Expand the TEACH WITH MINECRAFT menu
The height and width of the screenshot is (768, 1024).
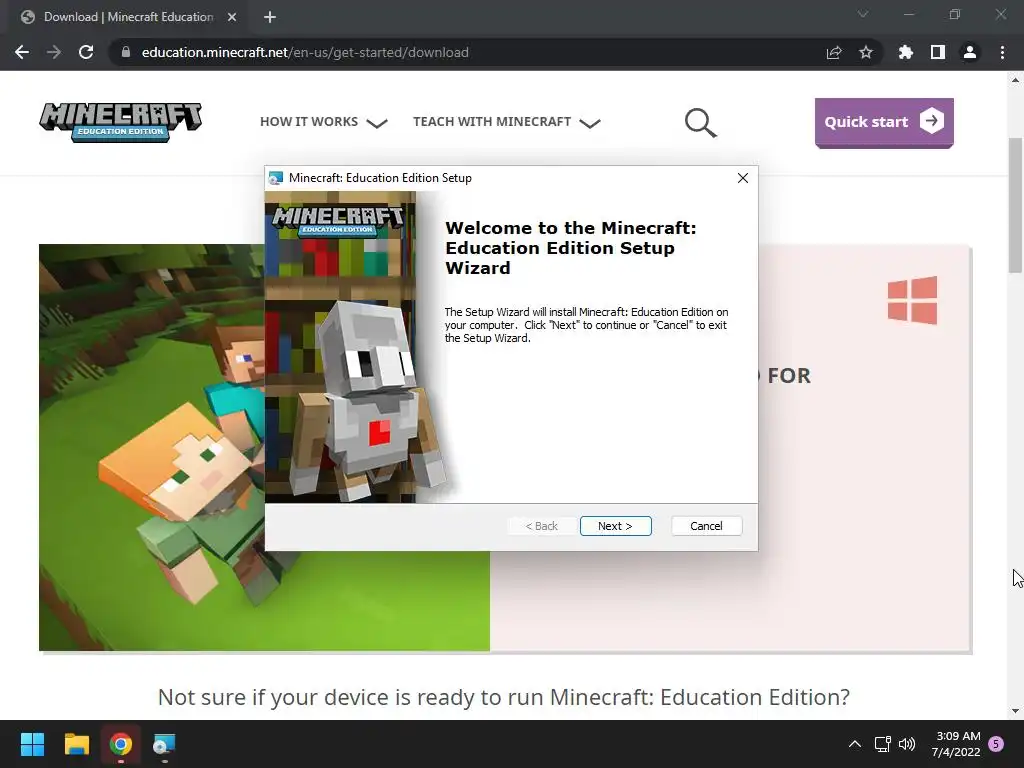[x=507, y=122]
